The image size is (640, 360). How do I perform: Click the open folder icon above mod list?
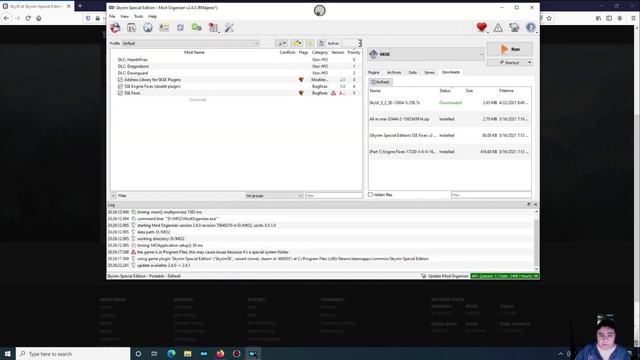(x=297, y=43)
